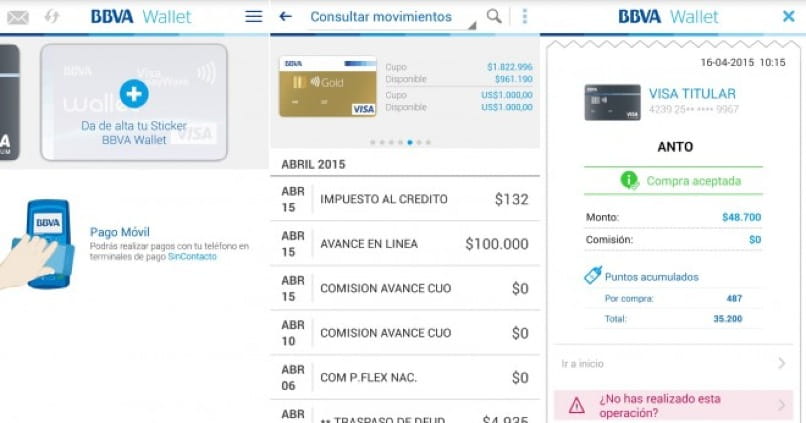Open the Ir a inicio chevron

[781, 363]
